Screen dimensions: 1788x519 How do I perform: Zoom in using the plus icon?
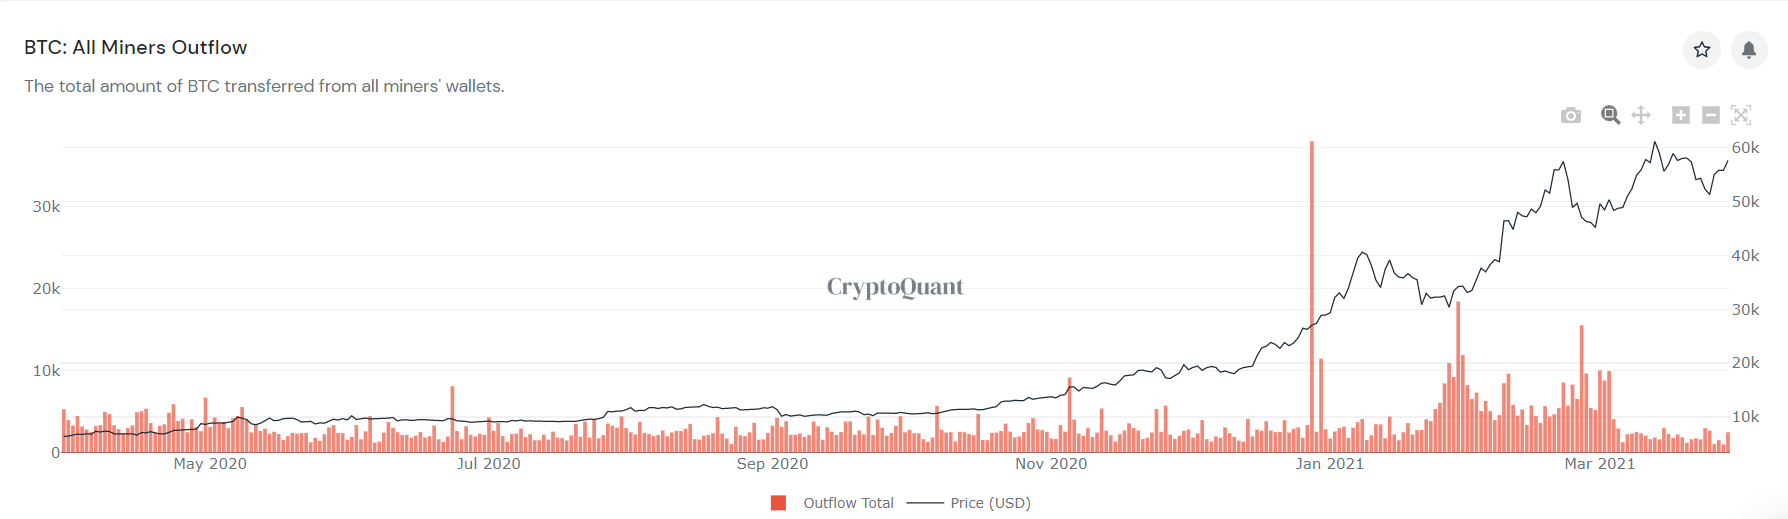pyautogui.click(x=1681, y=115)
